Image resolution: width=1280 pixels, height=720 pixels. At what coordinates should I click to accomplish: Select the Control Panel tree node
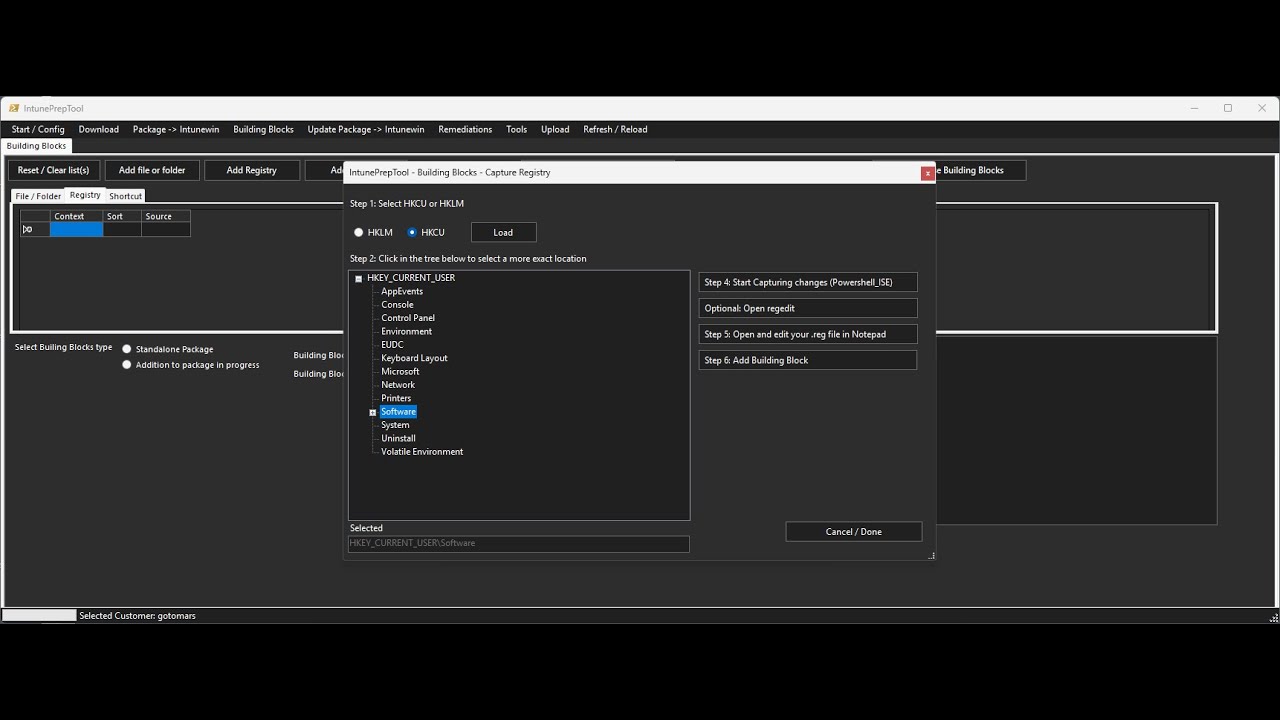(x=408, y=317)
